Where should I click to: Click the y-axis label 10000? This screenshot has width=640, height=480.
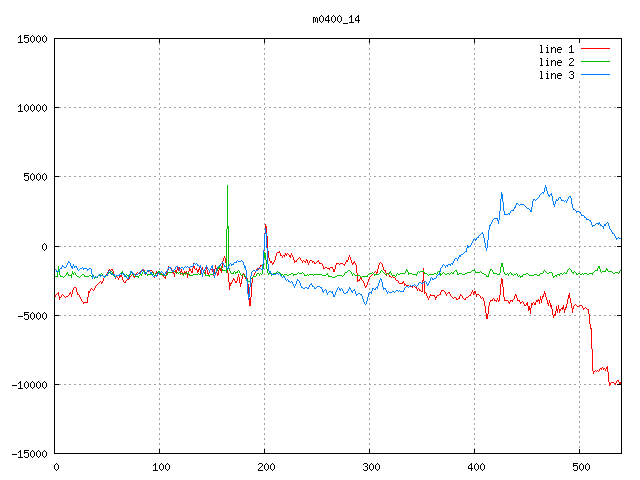[x=32, y=108]
